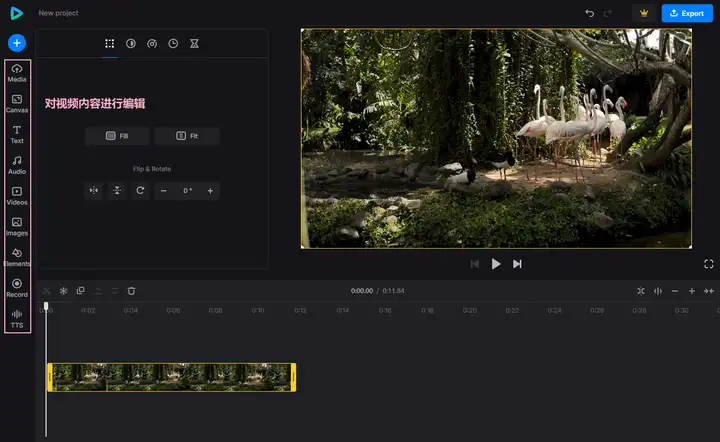This screenshot has height=442, width=720.
Task: Click the clip's right yellow trim handle
Action: [x=293, y=377]
